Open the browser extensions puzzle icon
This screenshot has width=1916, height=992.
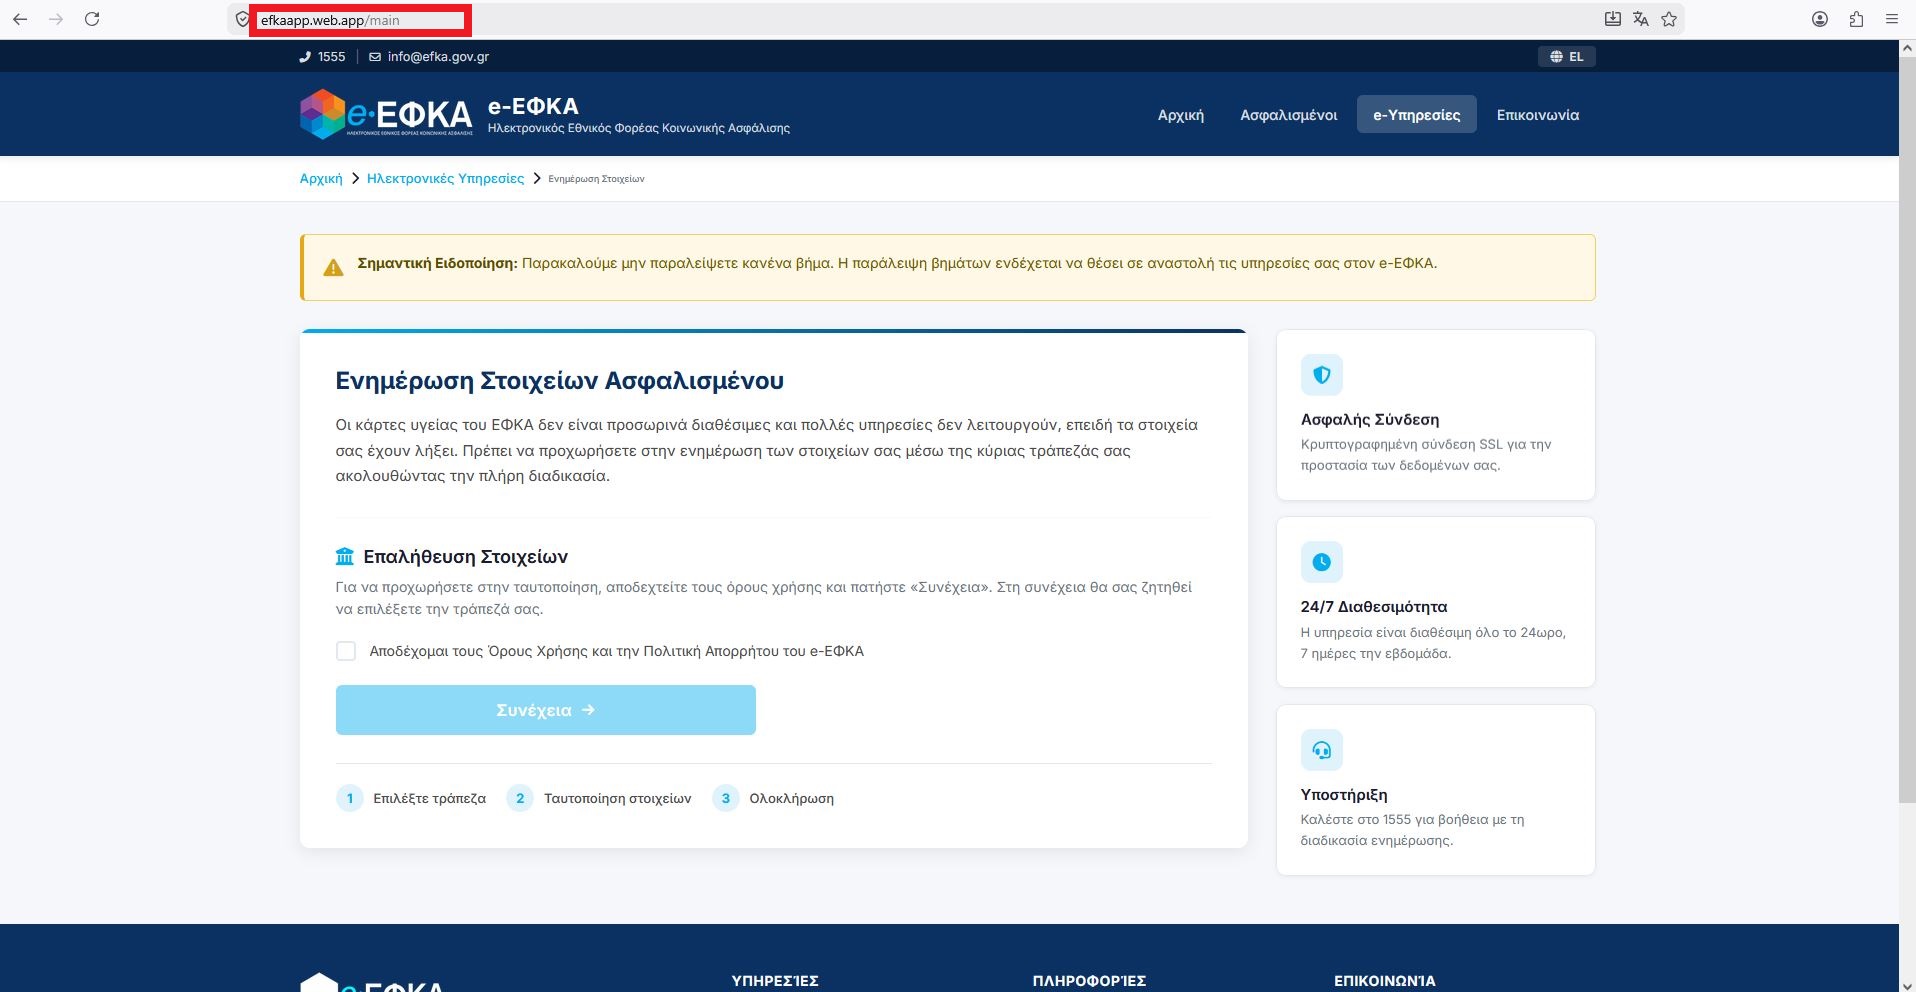pyautogui.click(x=1856, y=19)
